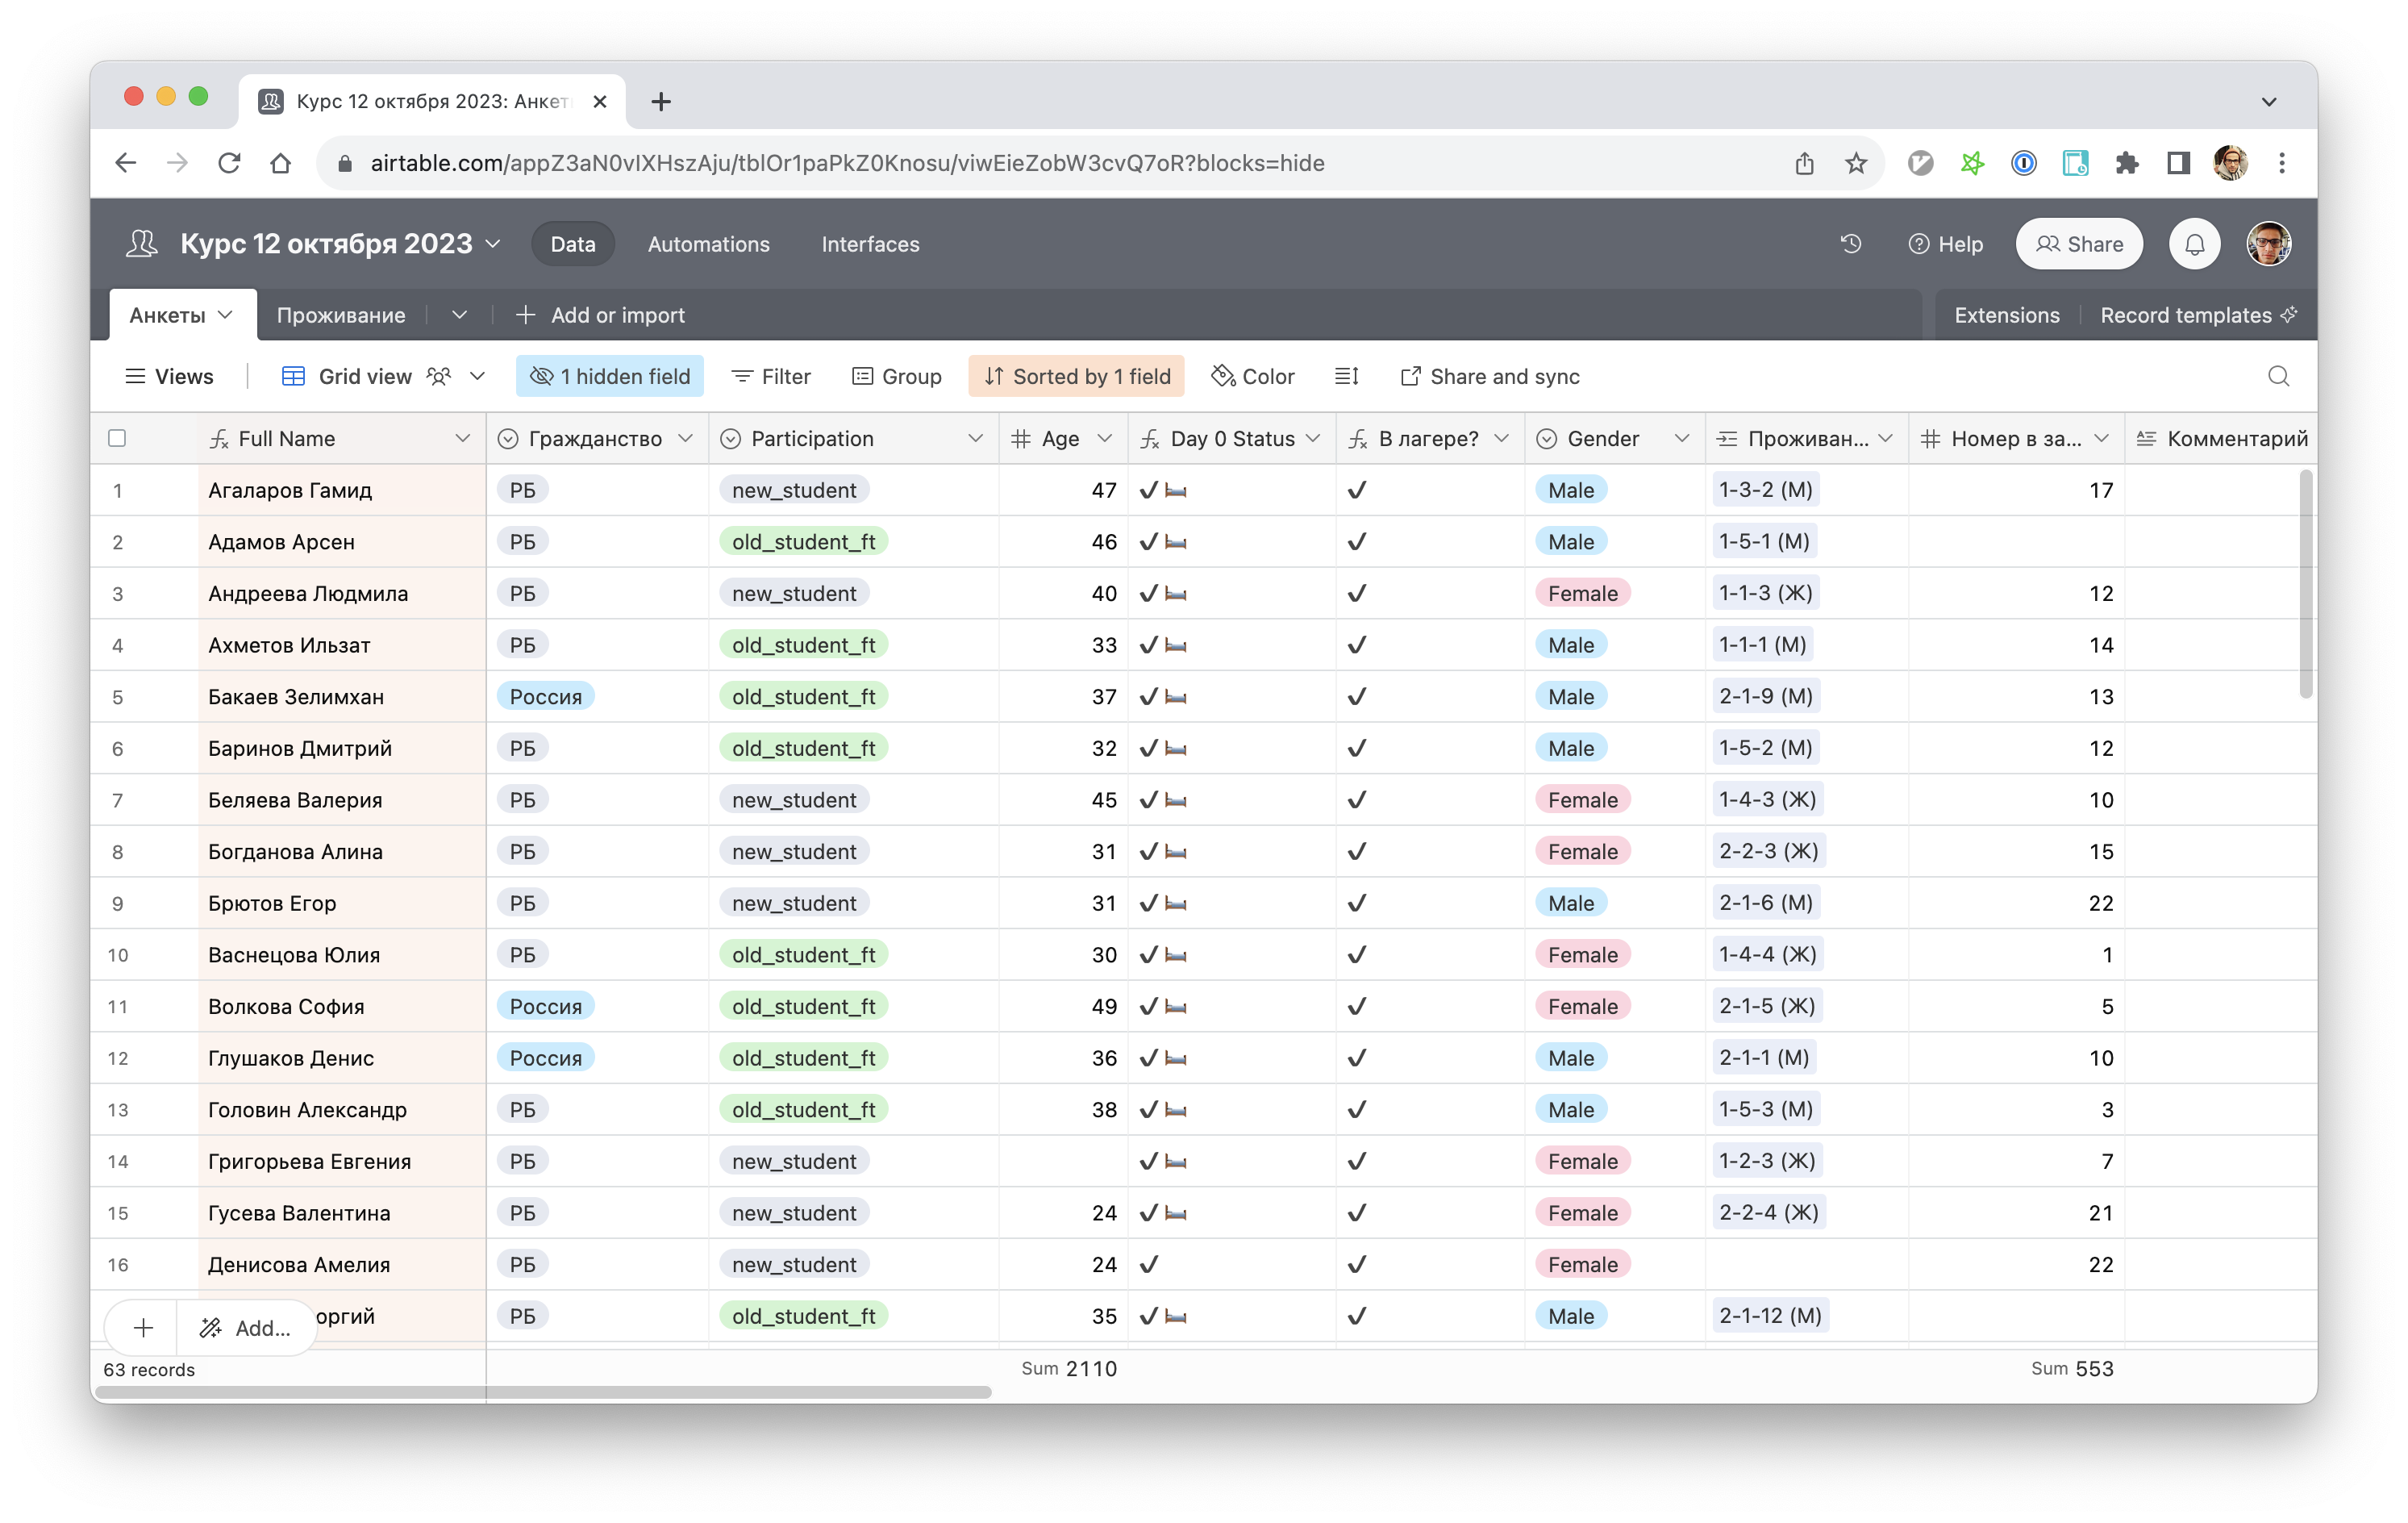
Task: Open the extensions puzzle icon
Action: (x=2127, y=163)
